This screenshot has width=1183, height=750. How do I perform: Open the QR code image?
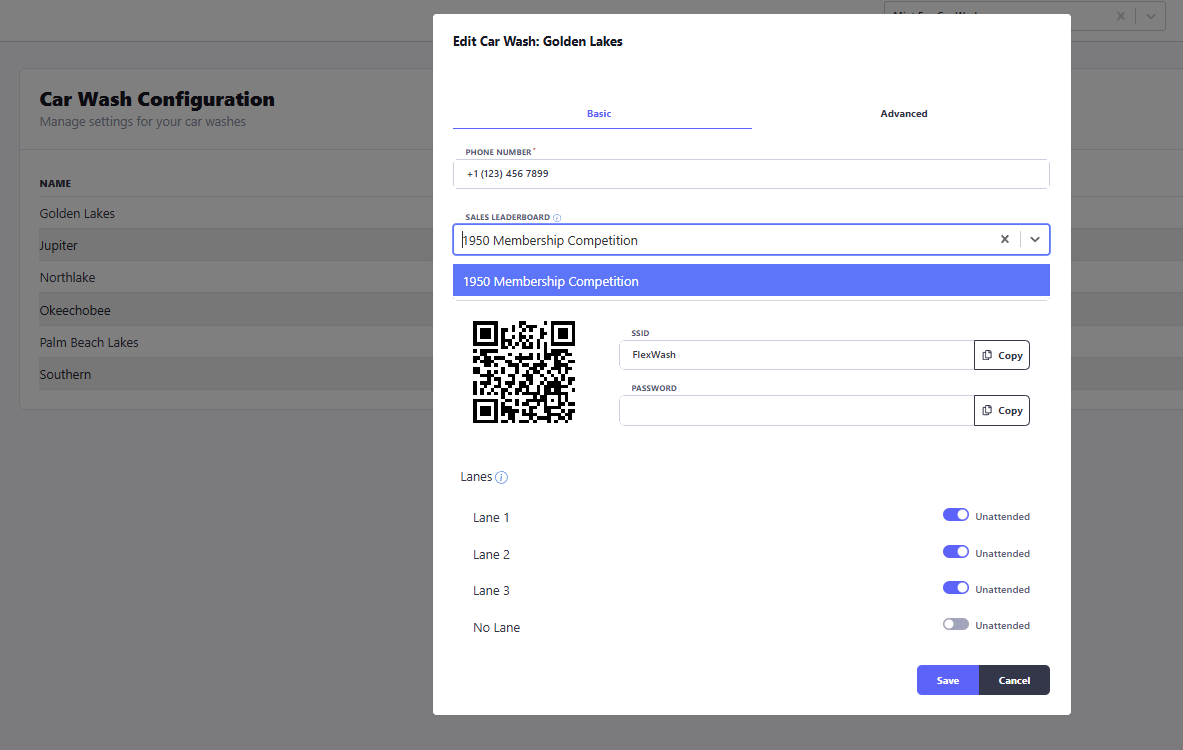(x=524, y=372)
